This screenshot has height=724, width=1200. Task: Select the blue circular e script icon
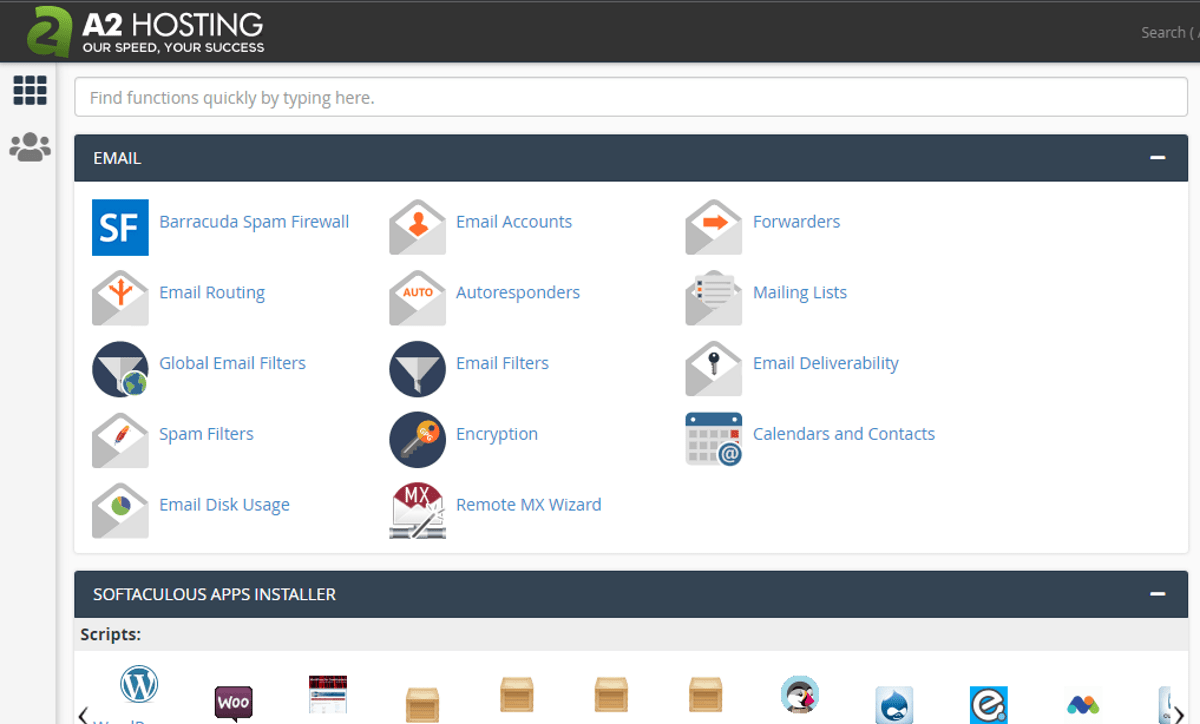tap(988, 704)
